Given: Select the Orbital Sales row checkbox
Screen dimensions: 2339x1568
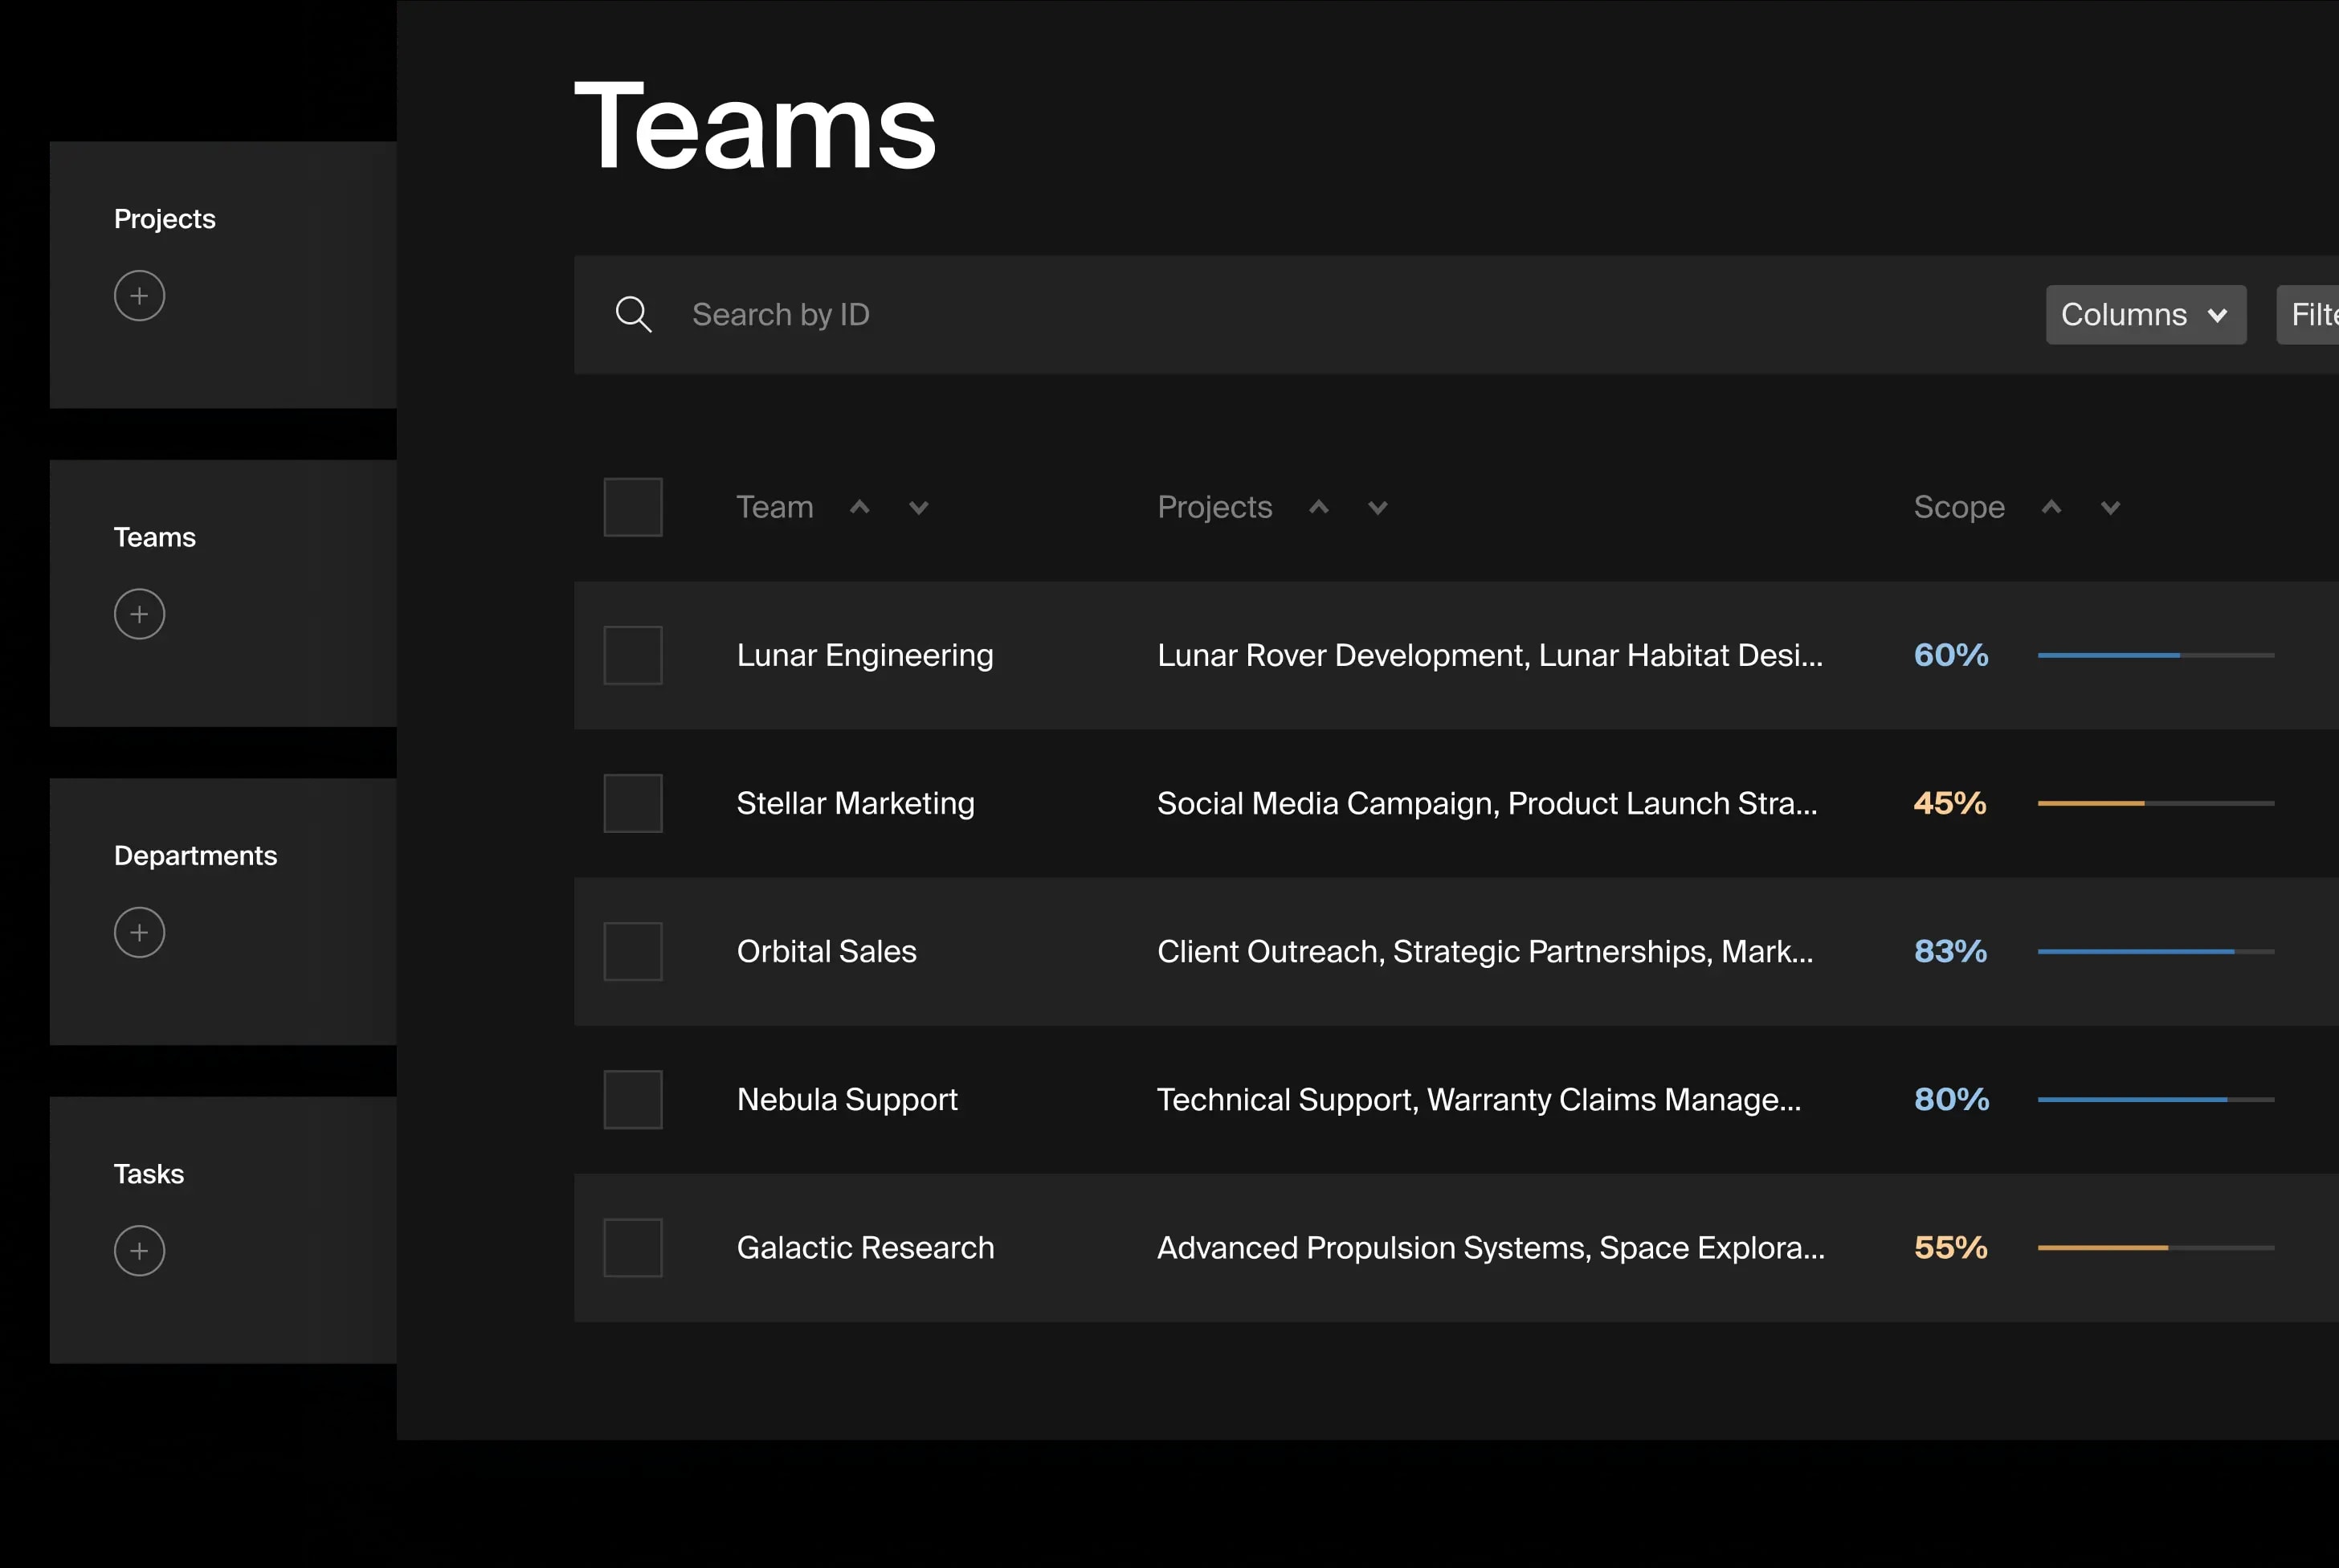Looking at the screenshot, I should (x=633, y=951).
